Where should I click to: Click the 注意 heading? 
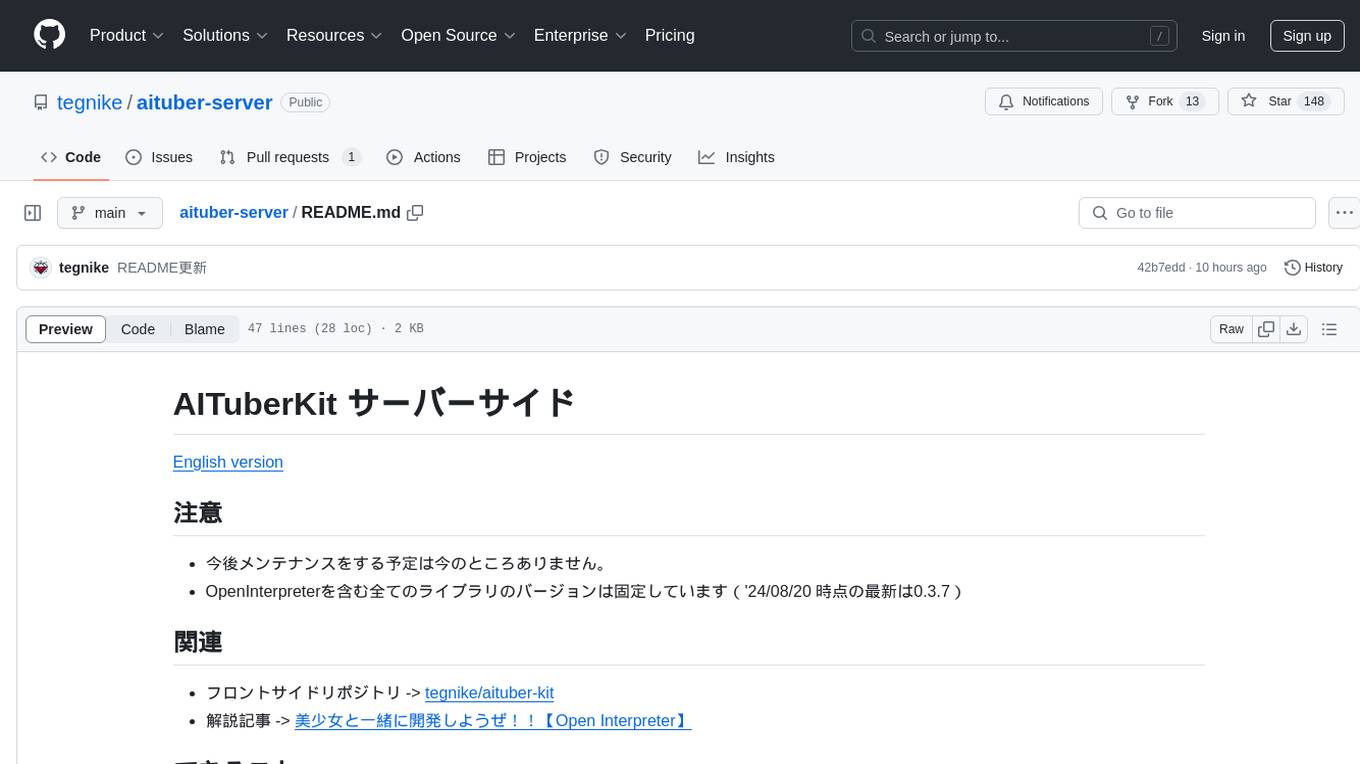(x=198, y=513)
